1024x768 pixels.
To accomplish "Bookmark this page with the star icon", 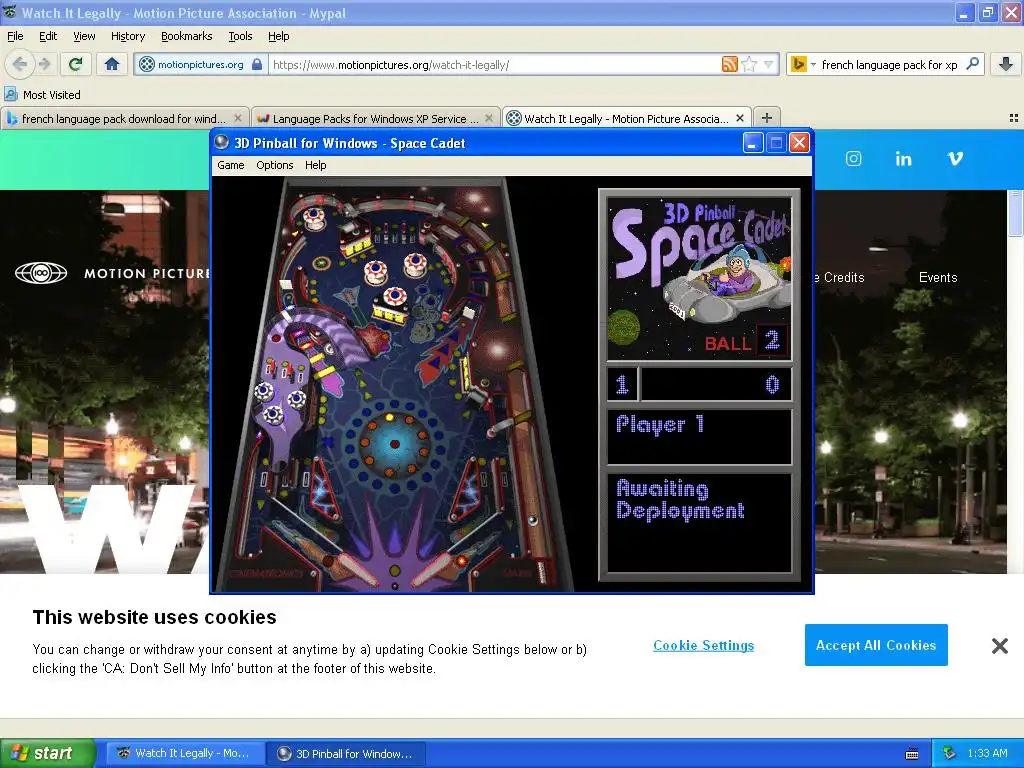I will click(750, 64).
